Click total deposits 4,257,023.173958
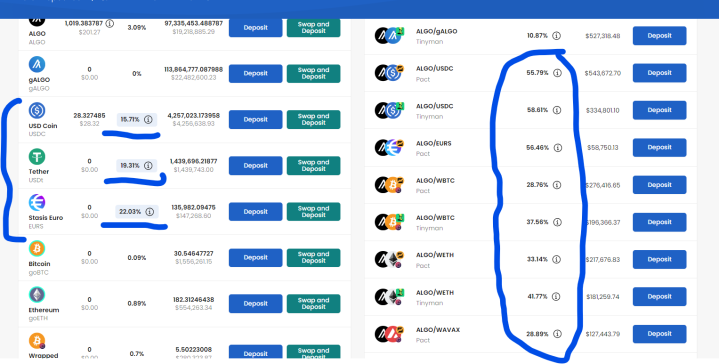 pos(194,116)
